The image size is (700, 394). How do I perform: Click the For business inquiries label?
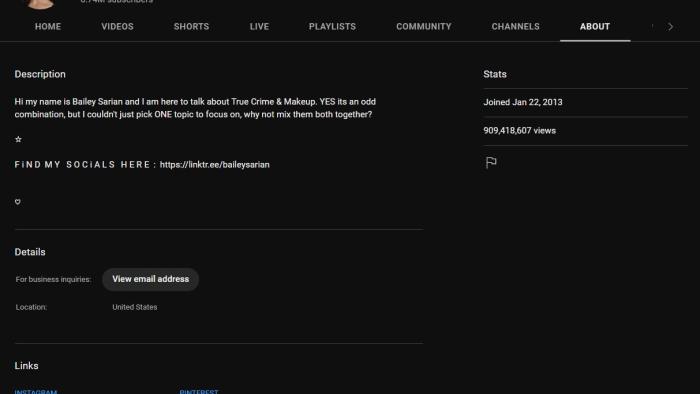(x=53, y=279)
